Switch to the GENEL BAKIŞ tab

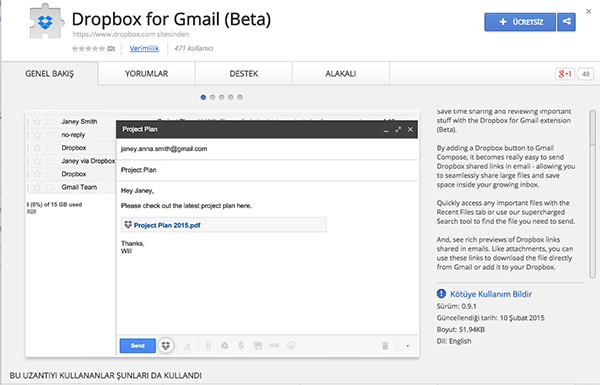49,73
